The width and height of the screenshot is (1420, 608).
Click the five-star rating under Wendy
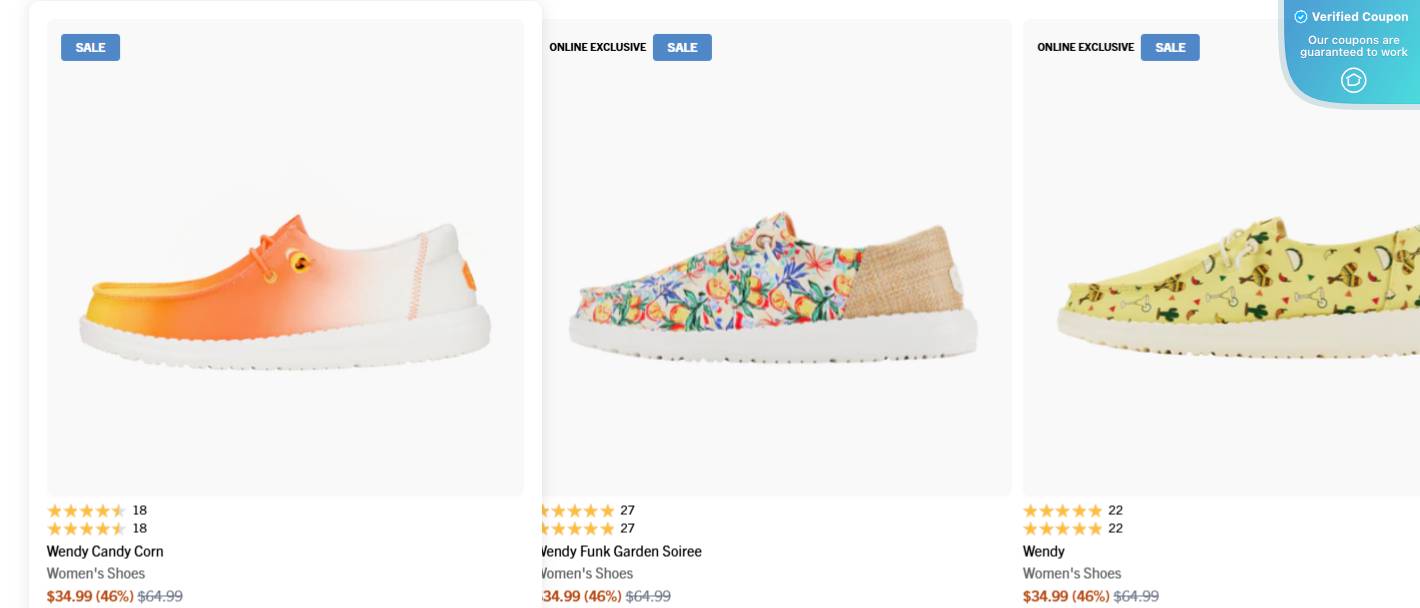point(1063,511)
